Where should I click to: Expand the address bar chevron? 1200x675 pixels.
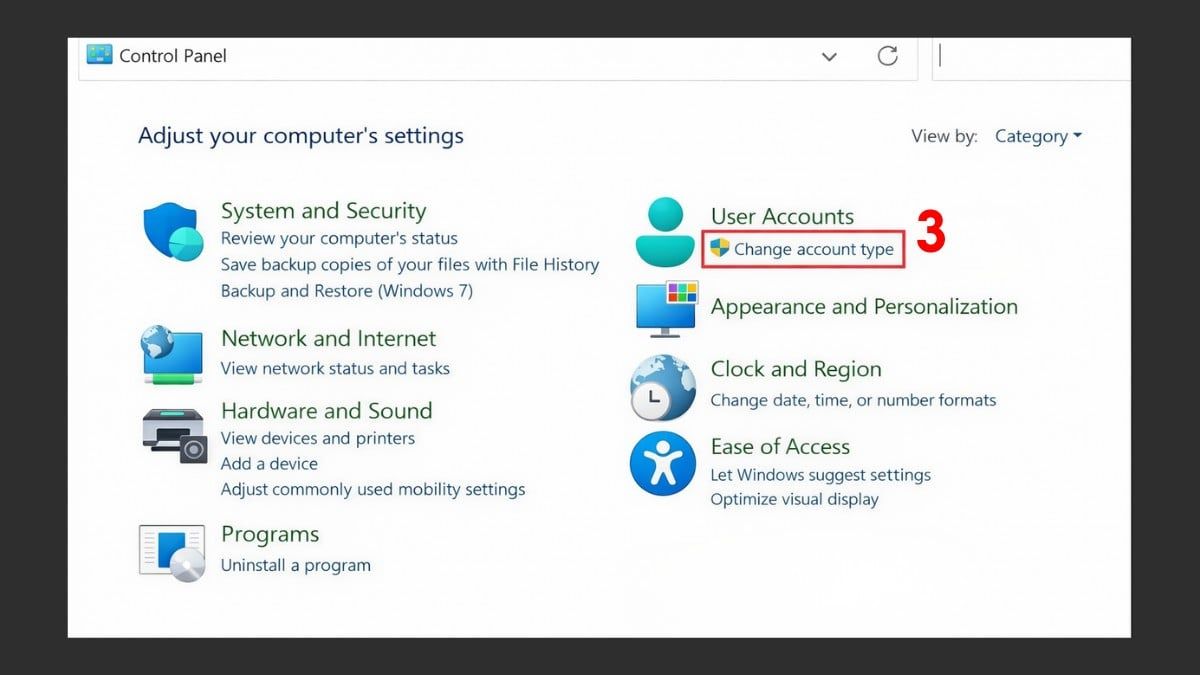point(829,57)
